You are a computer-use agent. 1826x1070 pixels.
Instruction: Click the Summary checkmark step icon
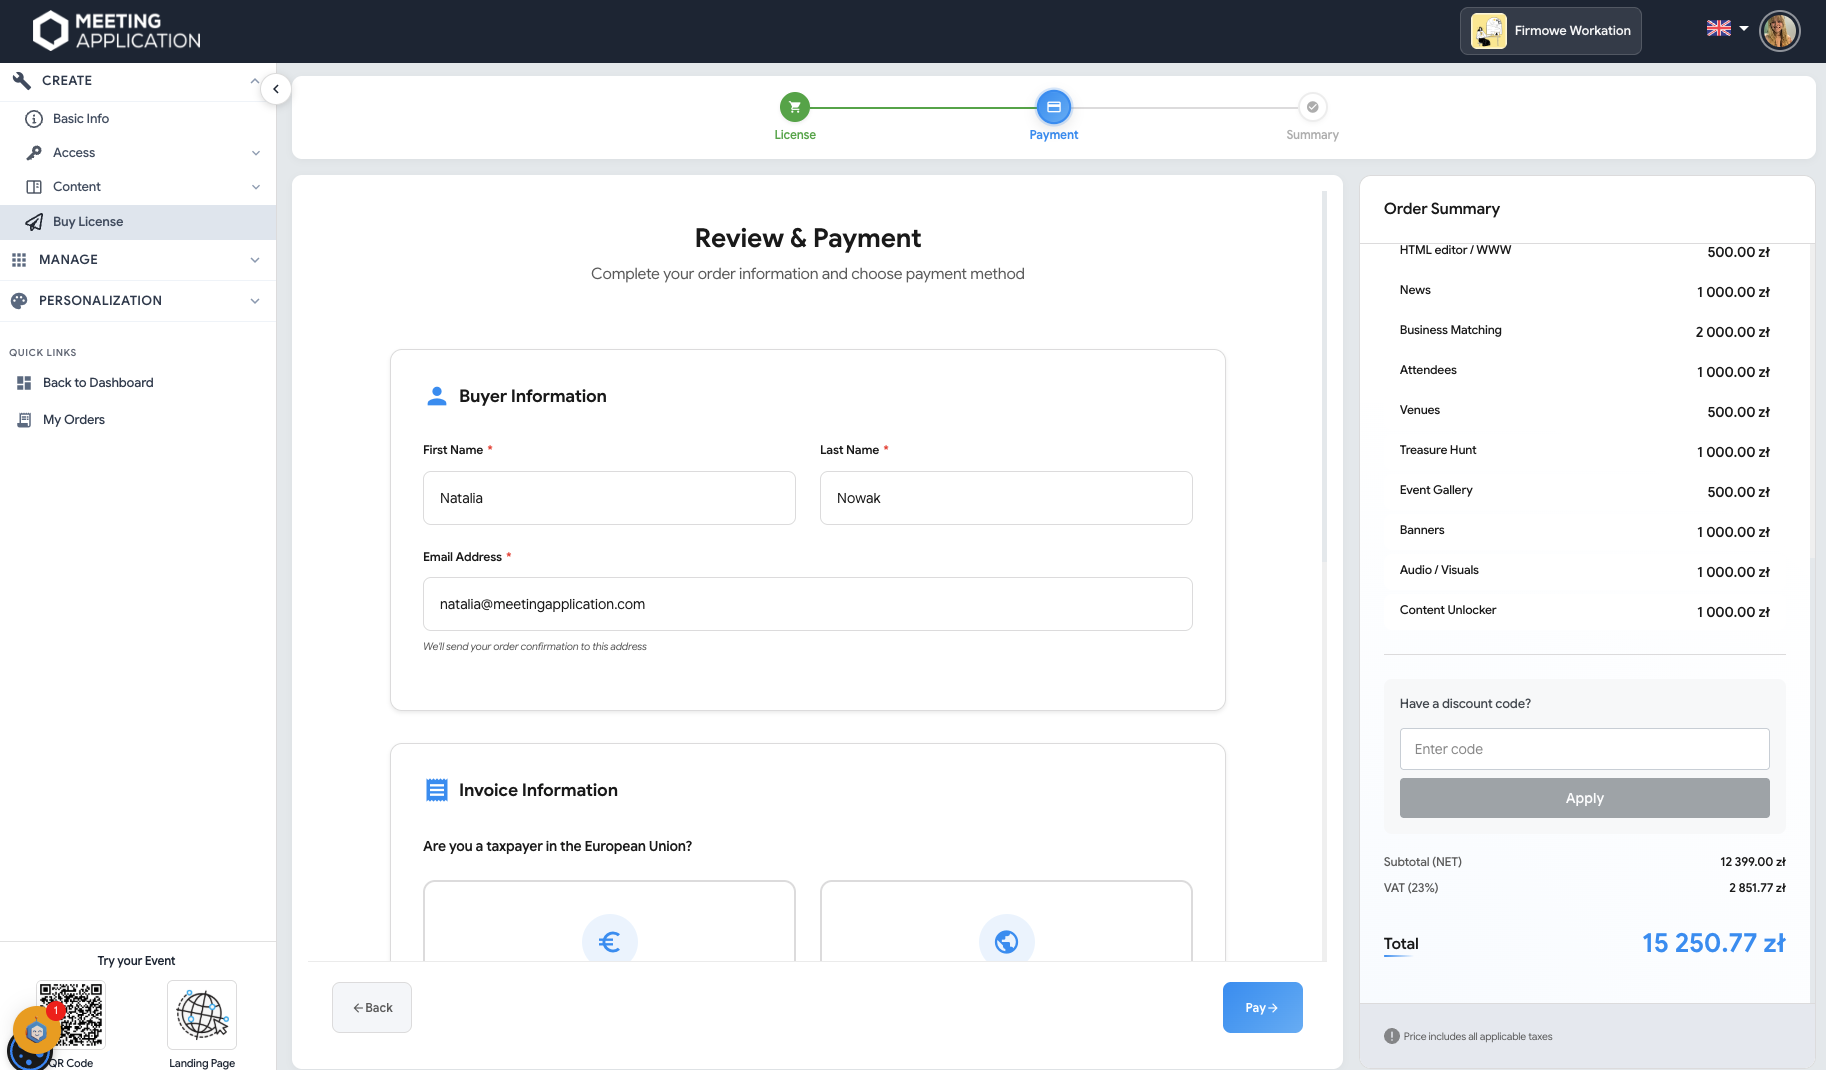[x=1312, y=107]
